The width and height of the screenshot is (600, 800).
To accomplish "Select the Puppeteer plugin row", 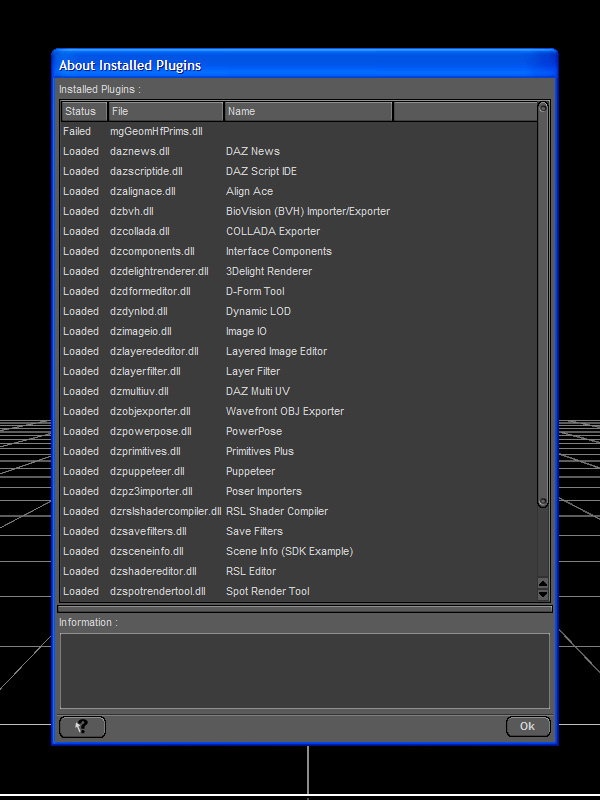I will 299,471.
